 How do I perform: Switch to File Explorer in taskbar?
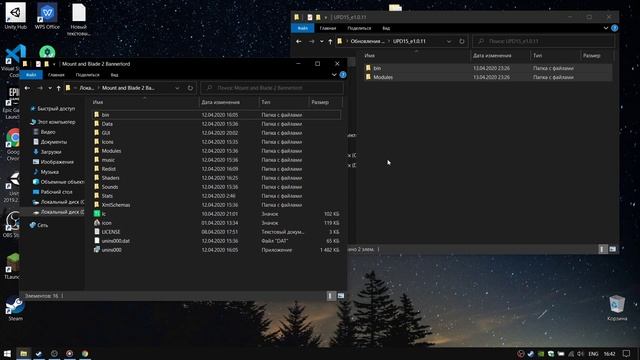24,353
